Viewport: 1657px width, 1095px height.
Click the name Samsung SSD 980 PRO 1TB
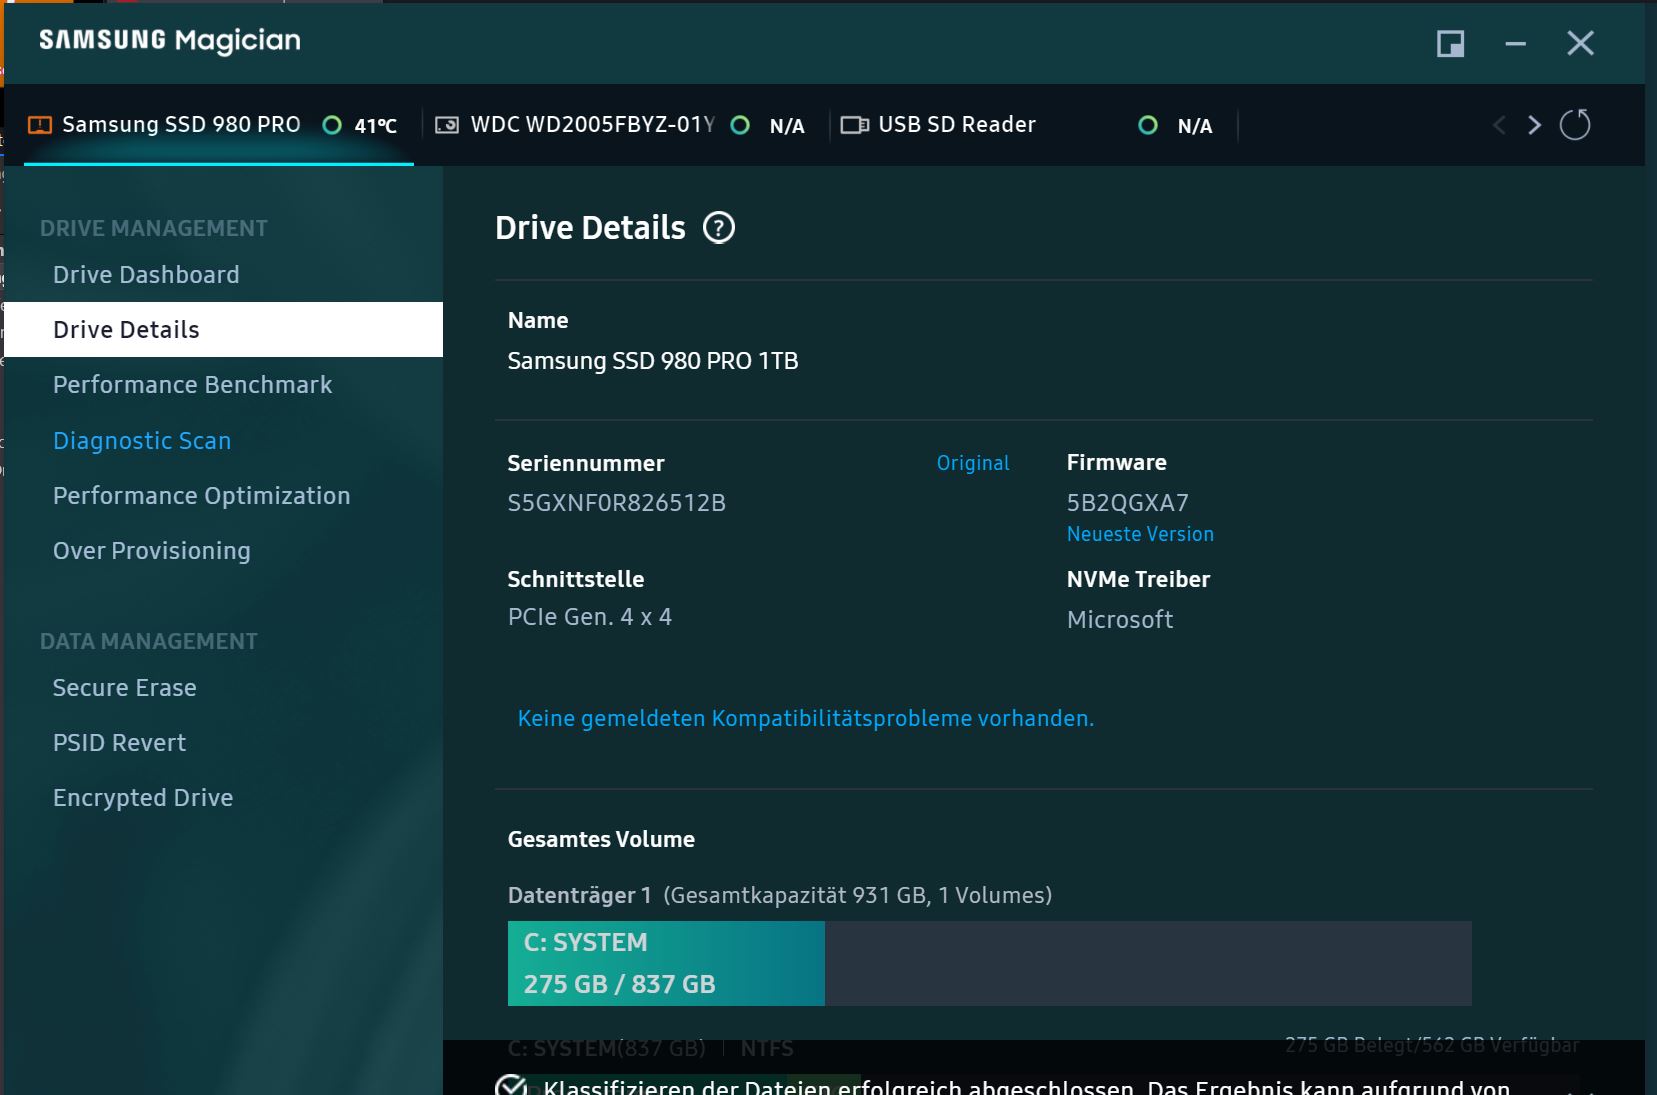click(653, 361)
